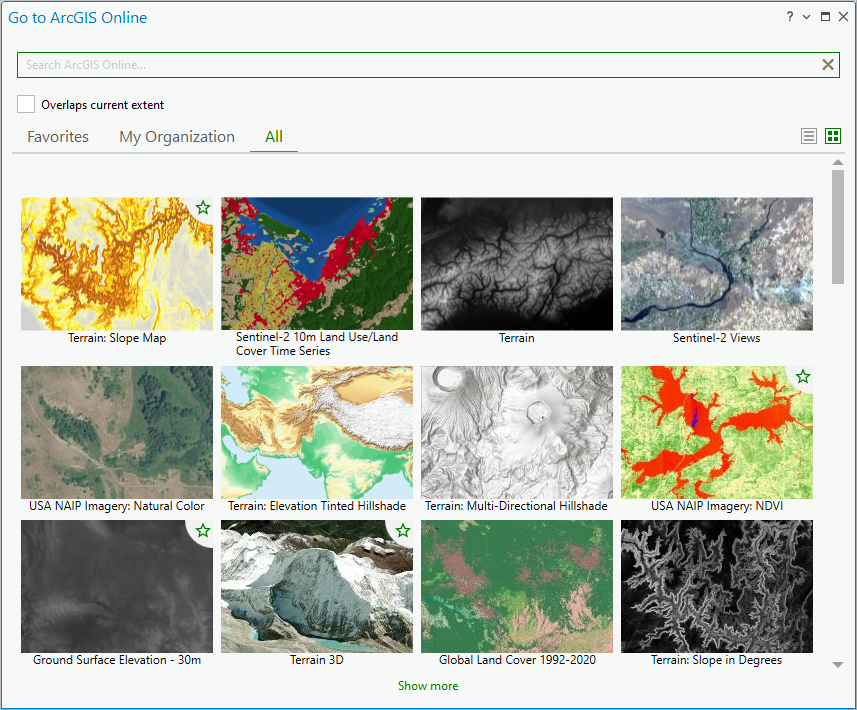Screen dimensions: 857x710
Task: Select Sentinel-2 10m Land Use/Land Cover thumbnail
Action: point(317,264)
